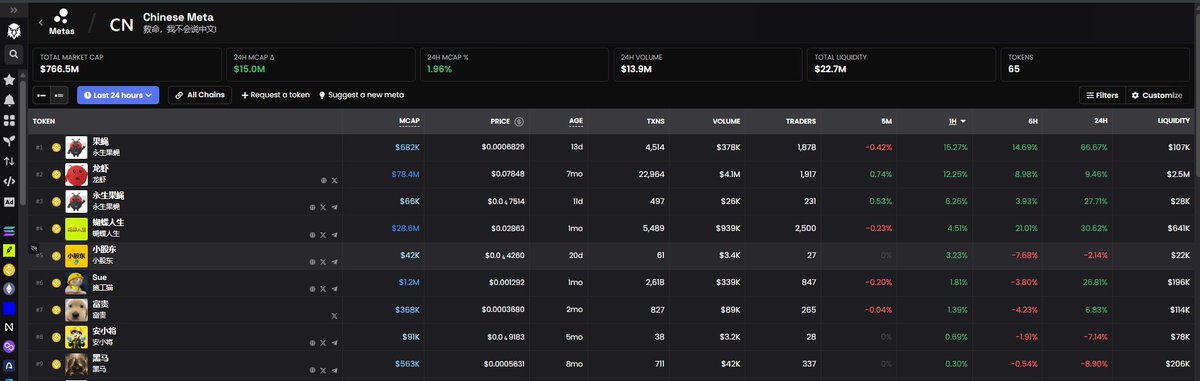
Task: Sort by the TXNS column header
Action: (655, 121)
